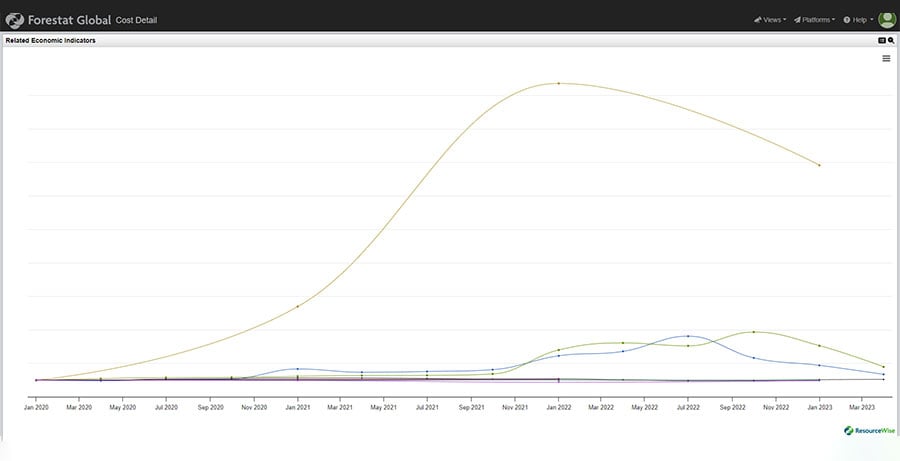Open the chart hamburger context menu
The image size is (900, 461).
(x=886, y=59)
